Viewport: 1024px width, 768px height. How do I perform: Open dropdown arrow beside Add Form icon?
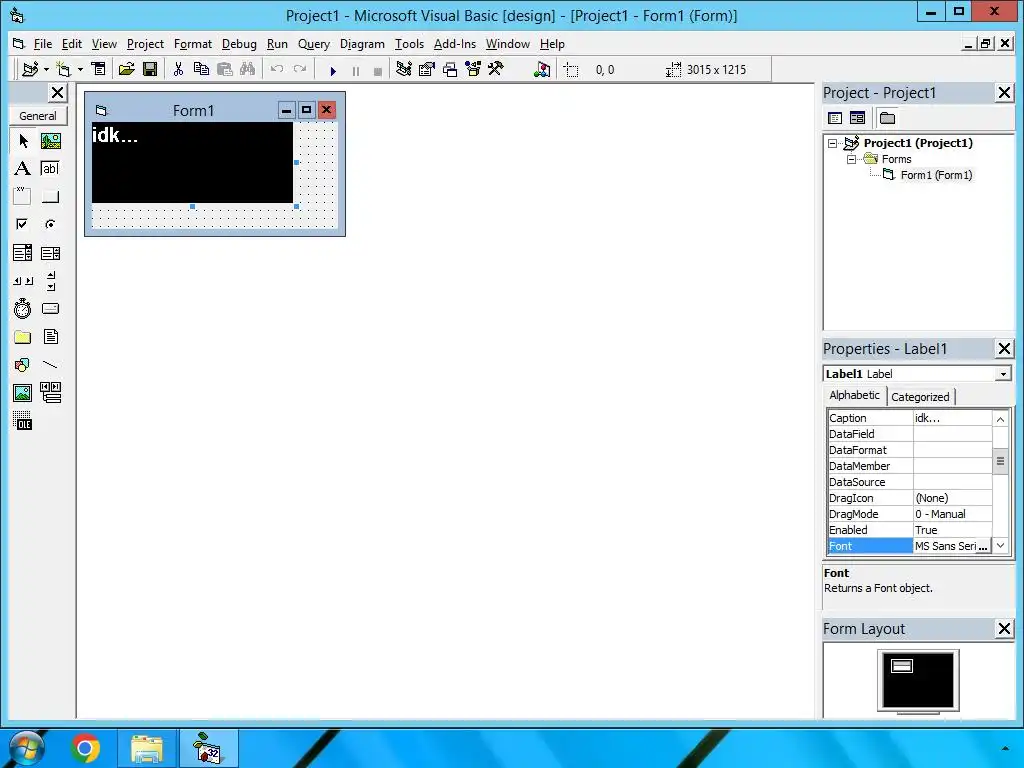coord(80,69)
